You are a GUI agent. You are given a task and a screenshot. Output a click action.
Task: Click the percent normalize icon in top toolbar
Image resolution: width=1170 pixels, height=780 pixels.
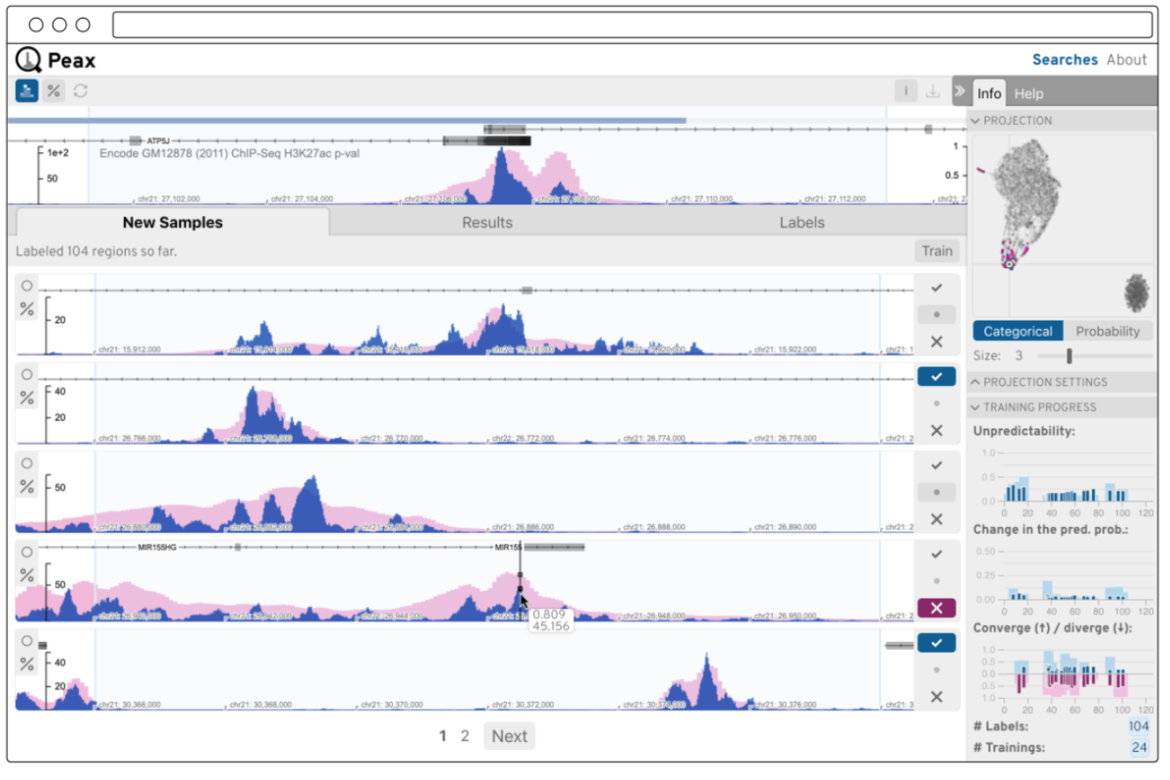click(x=54, y=91)
